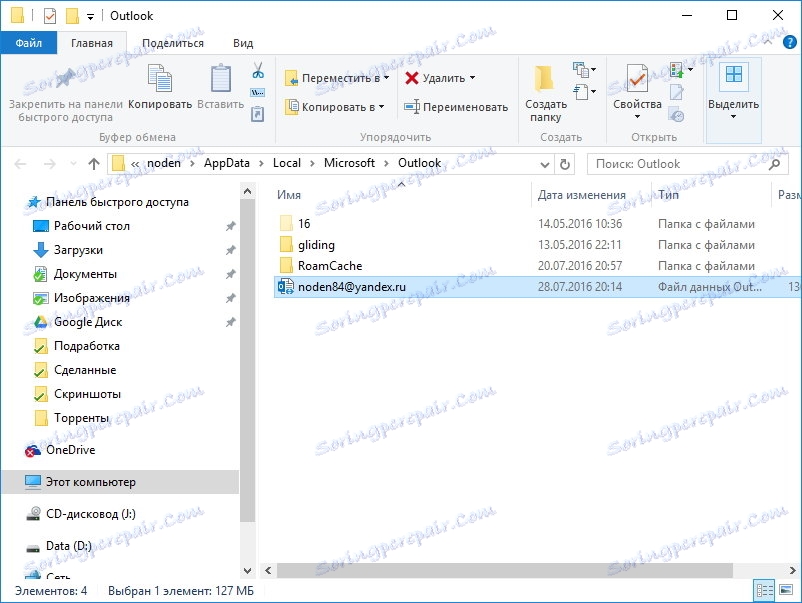Viewport: 802px width, 603px height.
Task: Click the Paste clipboard icon
Action: [x=221, y=78]
